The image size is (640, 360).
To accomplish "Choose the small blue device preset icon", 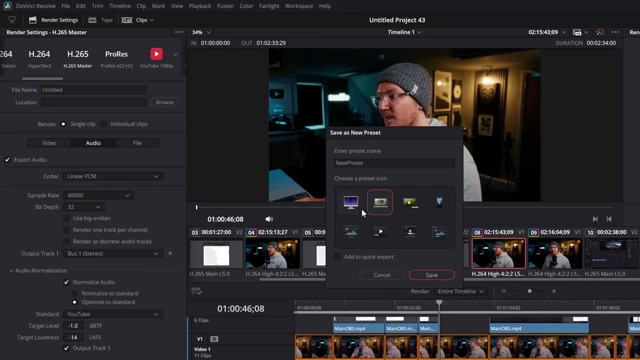I will tap(439, 202).
